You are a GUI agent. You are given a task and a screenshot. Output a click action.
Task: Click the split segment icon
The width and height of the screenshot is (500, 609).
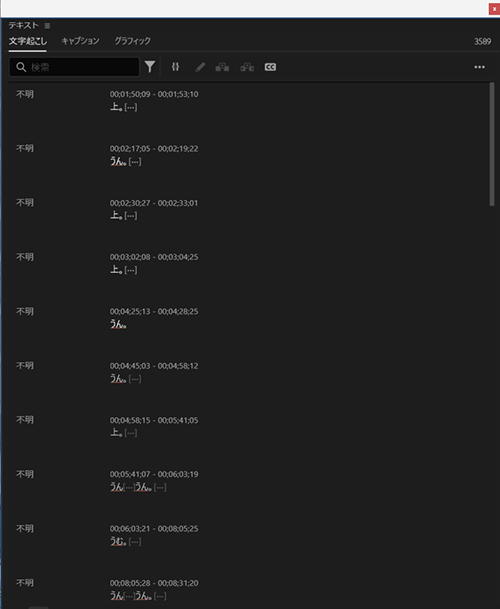click(x=222, y=67)
